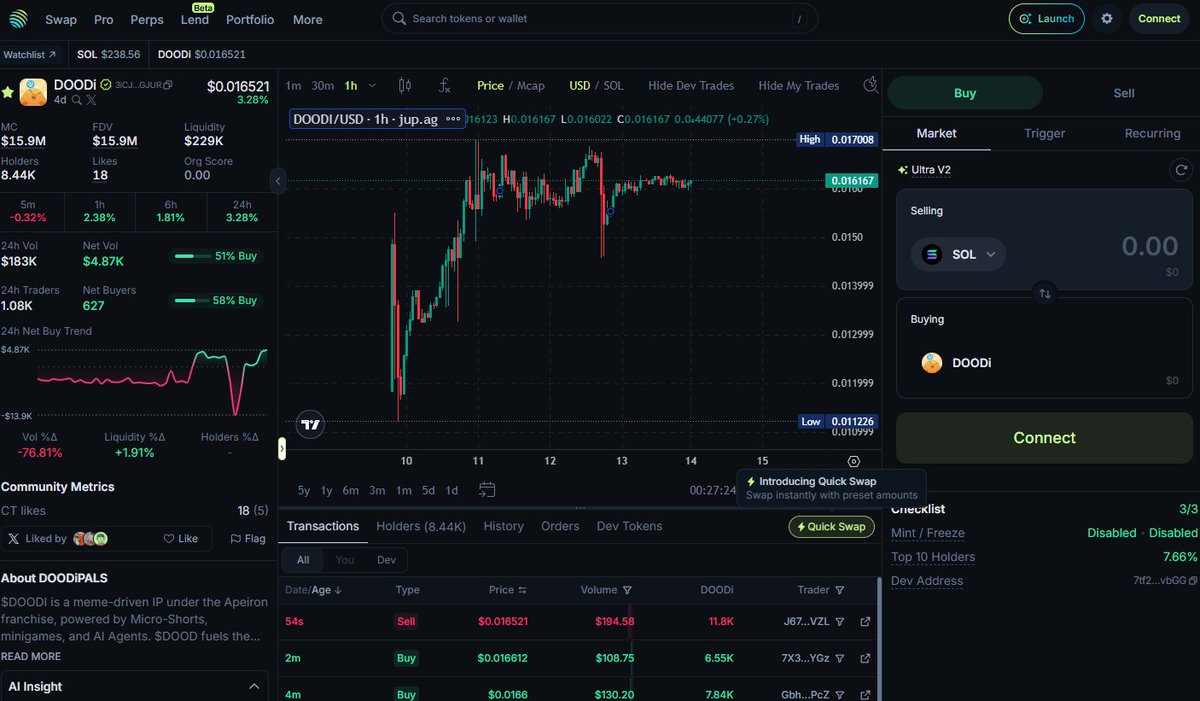Open the Perps menu item
The height and width of the screenshot is (701, 1200).
(x=147, y=19)
